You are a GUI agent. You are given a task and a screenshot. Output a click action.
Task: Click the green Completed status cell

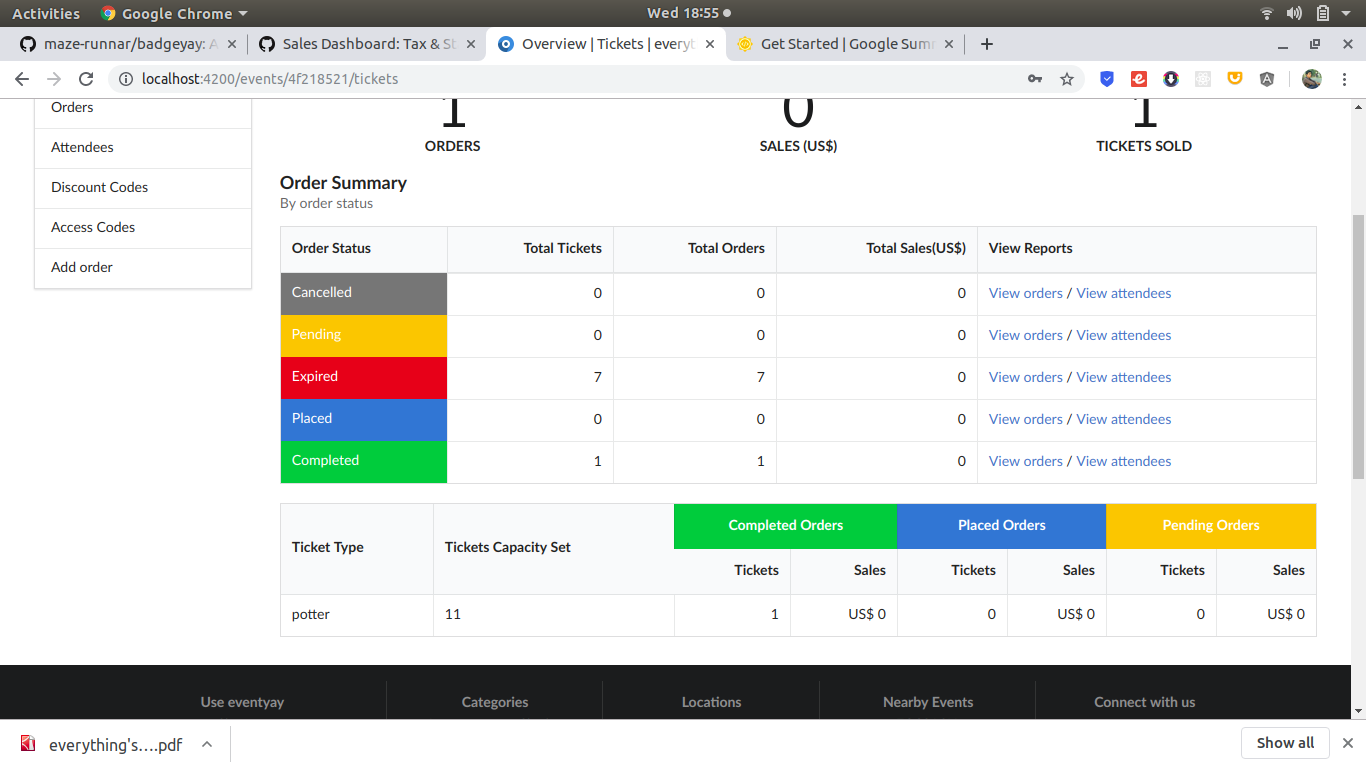point(364,461)
